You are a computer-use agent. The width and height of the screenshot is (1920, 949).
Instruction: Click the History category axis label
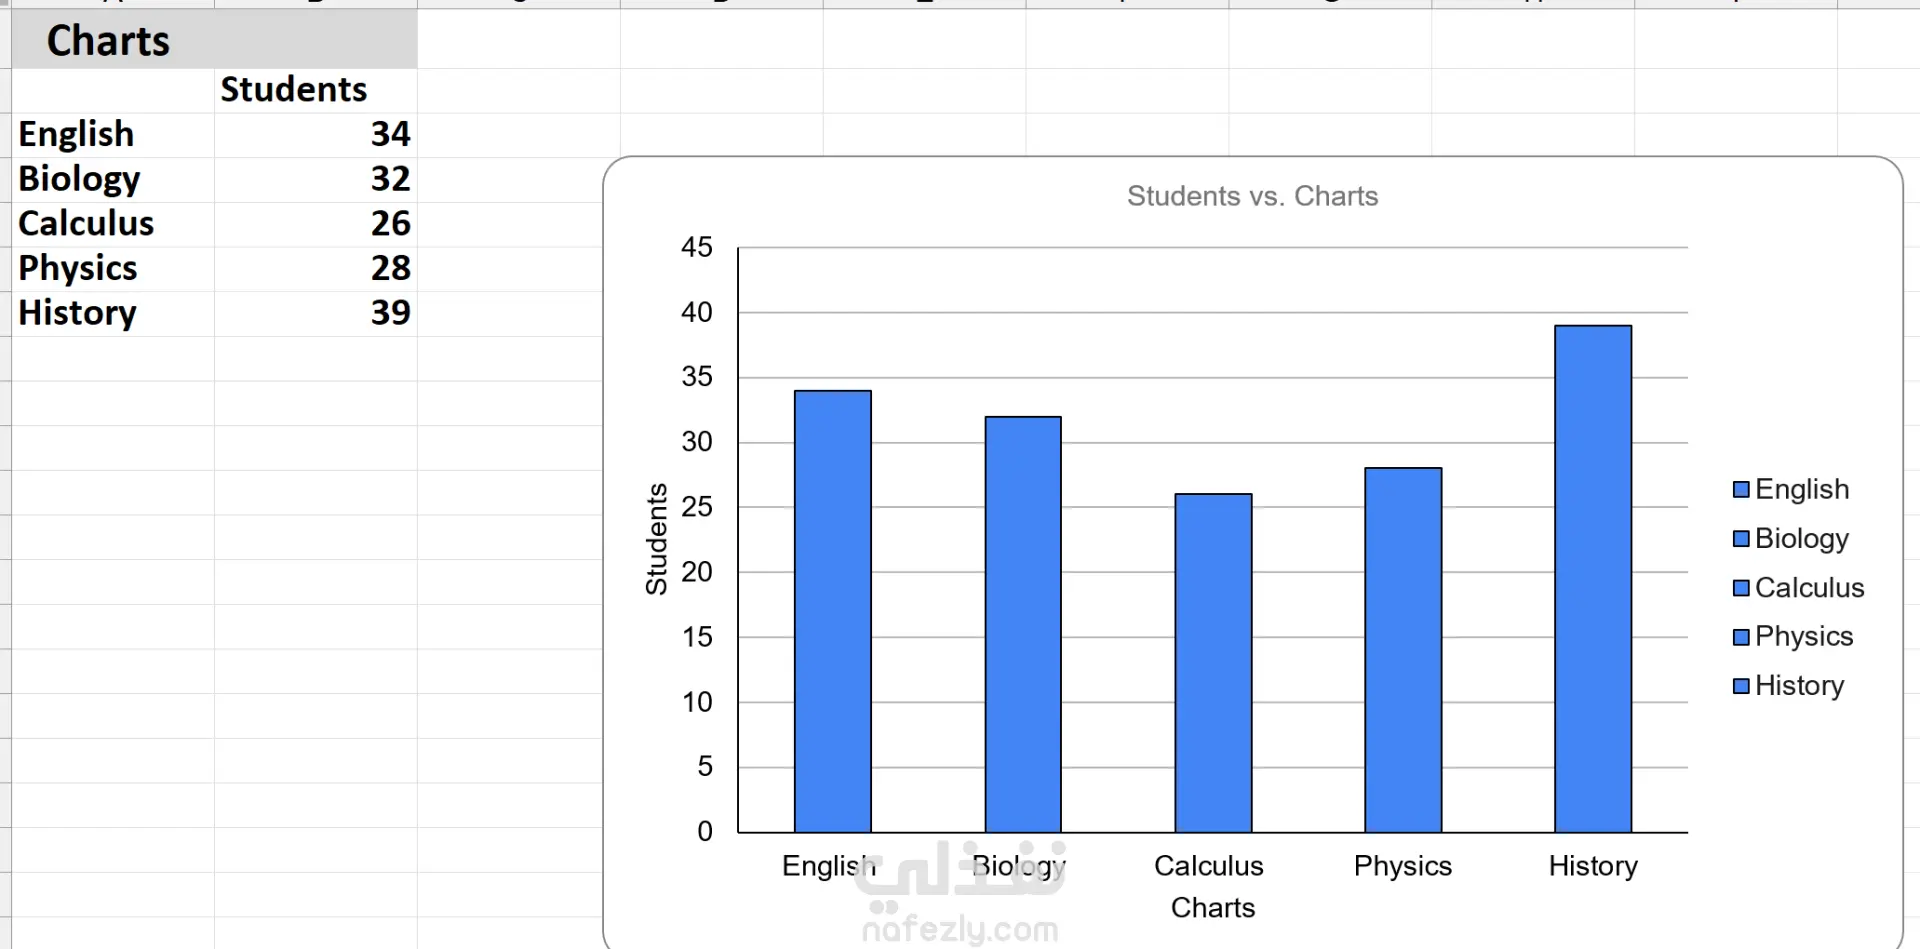(1593, 866)
